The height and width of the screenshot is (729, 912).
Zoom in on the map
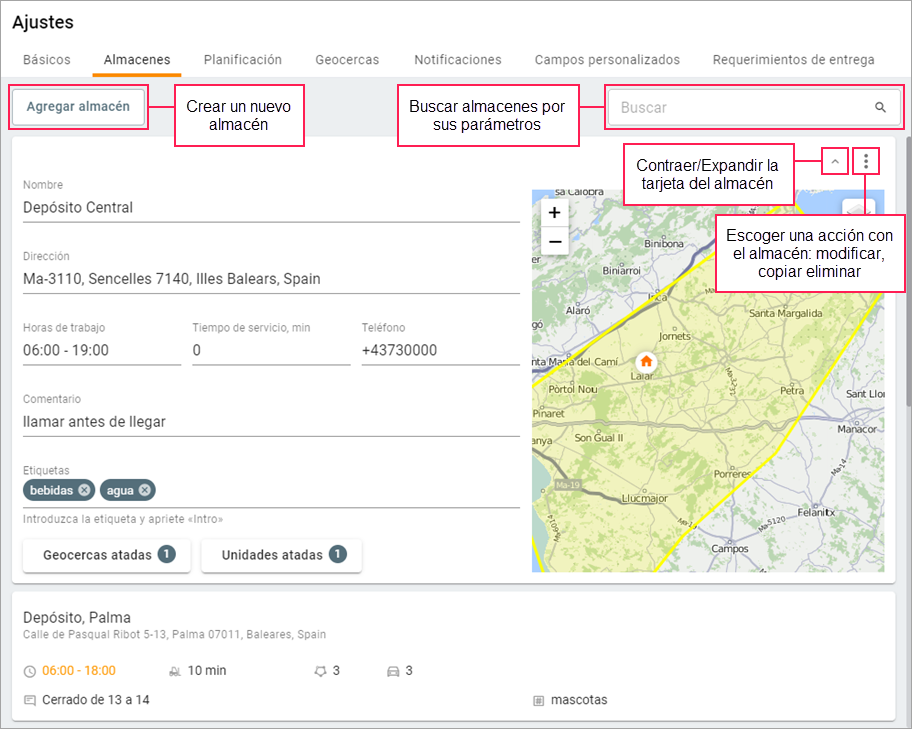coord(554,212)
